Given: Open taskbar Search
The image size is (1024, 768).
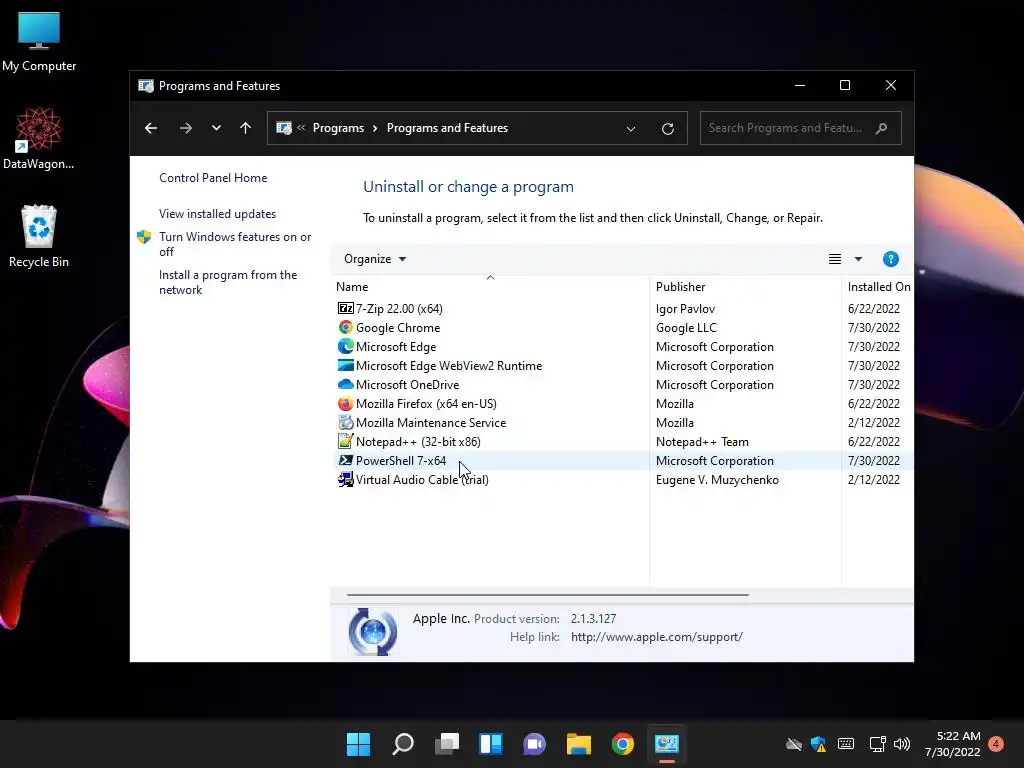Looking at the screenshot, I should coord(402,744).
